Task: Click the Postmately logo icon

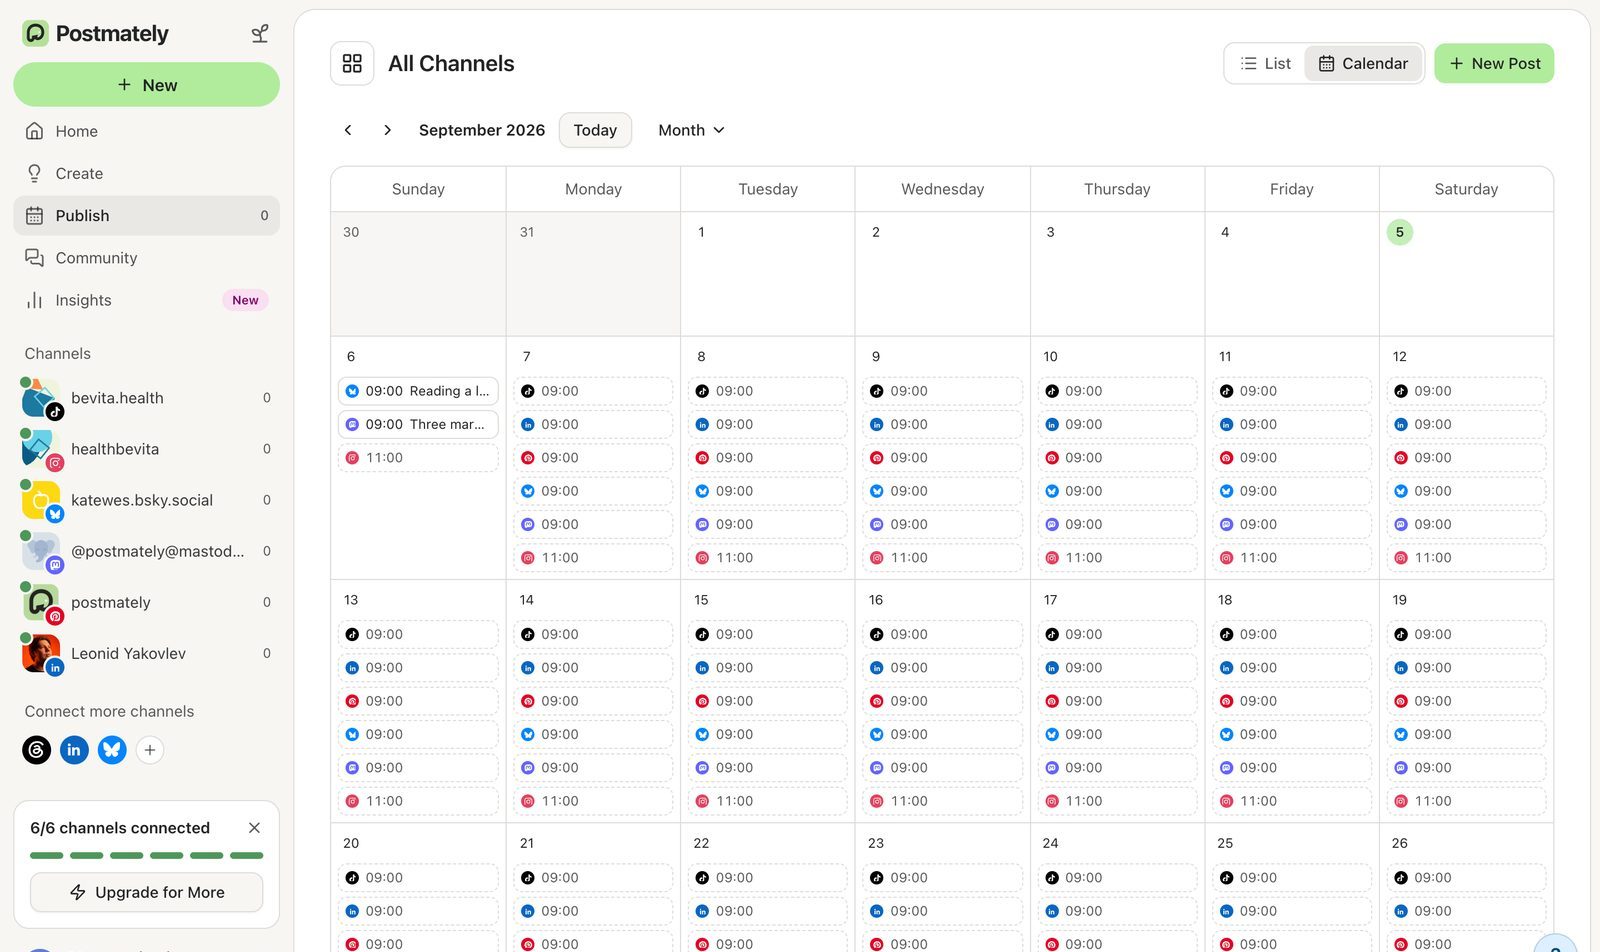Action: 35,33
